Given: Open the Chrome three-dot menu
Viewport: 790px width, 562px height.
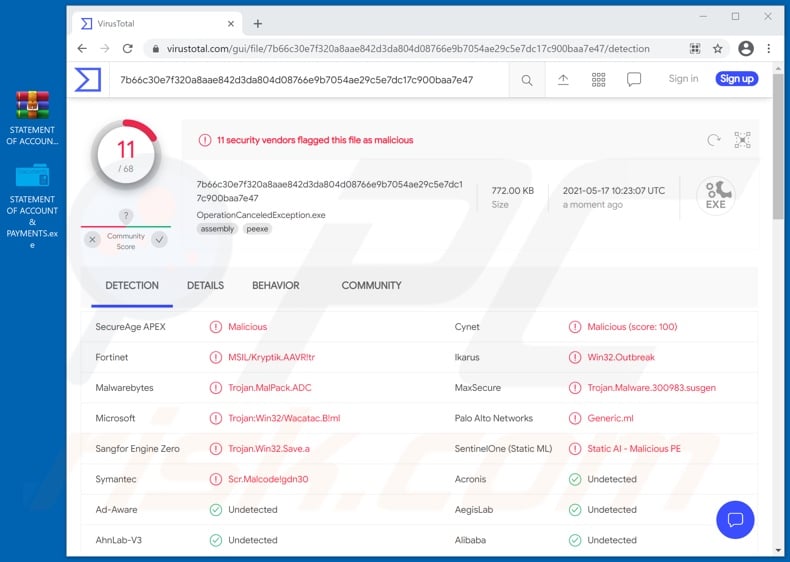Looking at the screenshot, I should (x=768, y=48).
